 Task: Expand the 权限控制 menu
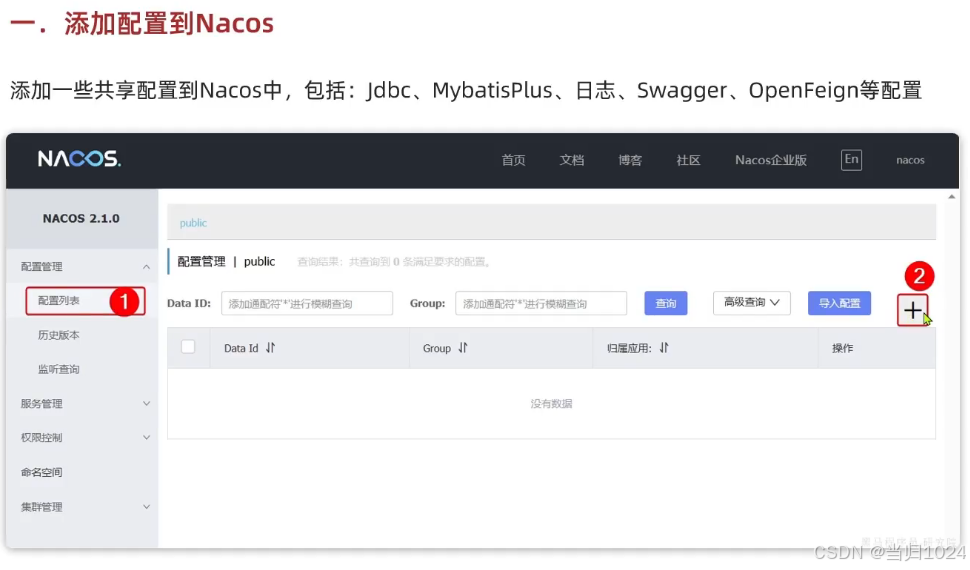[83, 438]
